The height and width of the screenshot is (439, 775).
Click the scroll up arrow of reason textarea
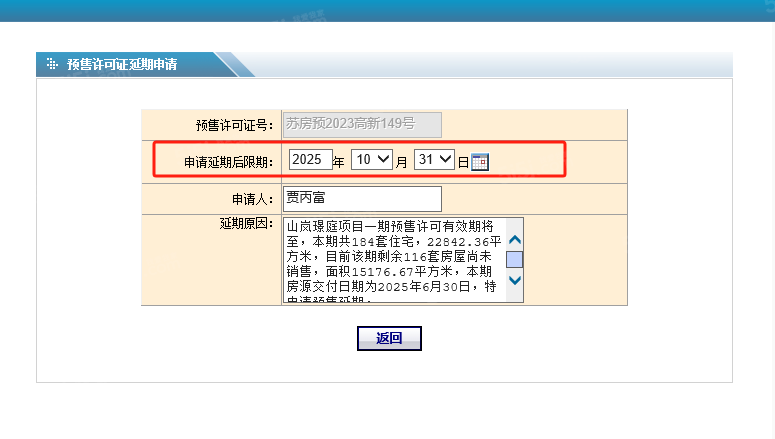pos(515,240)
